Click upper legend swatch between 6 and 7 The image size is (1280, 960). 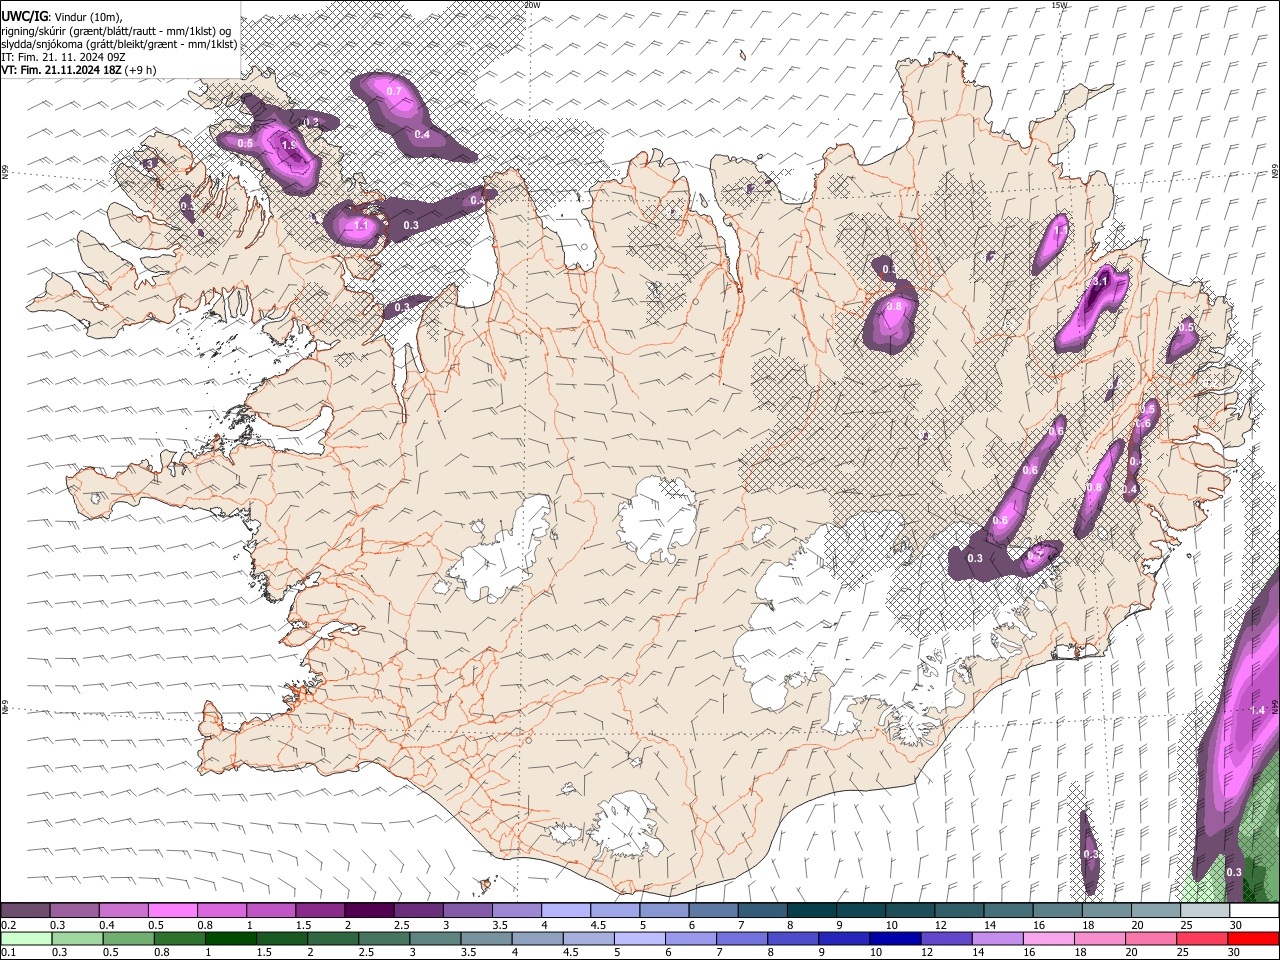click(713, 911)
